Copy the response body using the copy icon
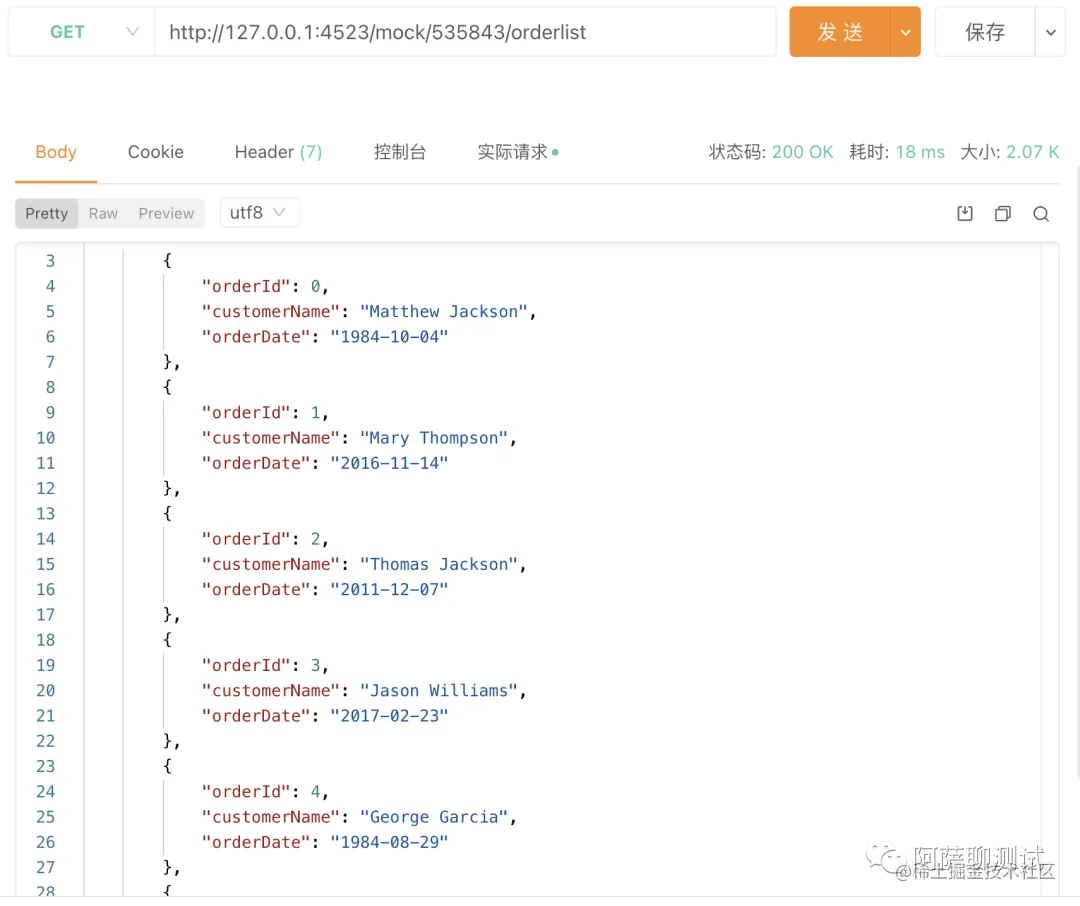The image size is (1080, 906). tap(1003, 214)
